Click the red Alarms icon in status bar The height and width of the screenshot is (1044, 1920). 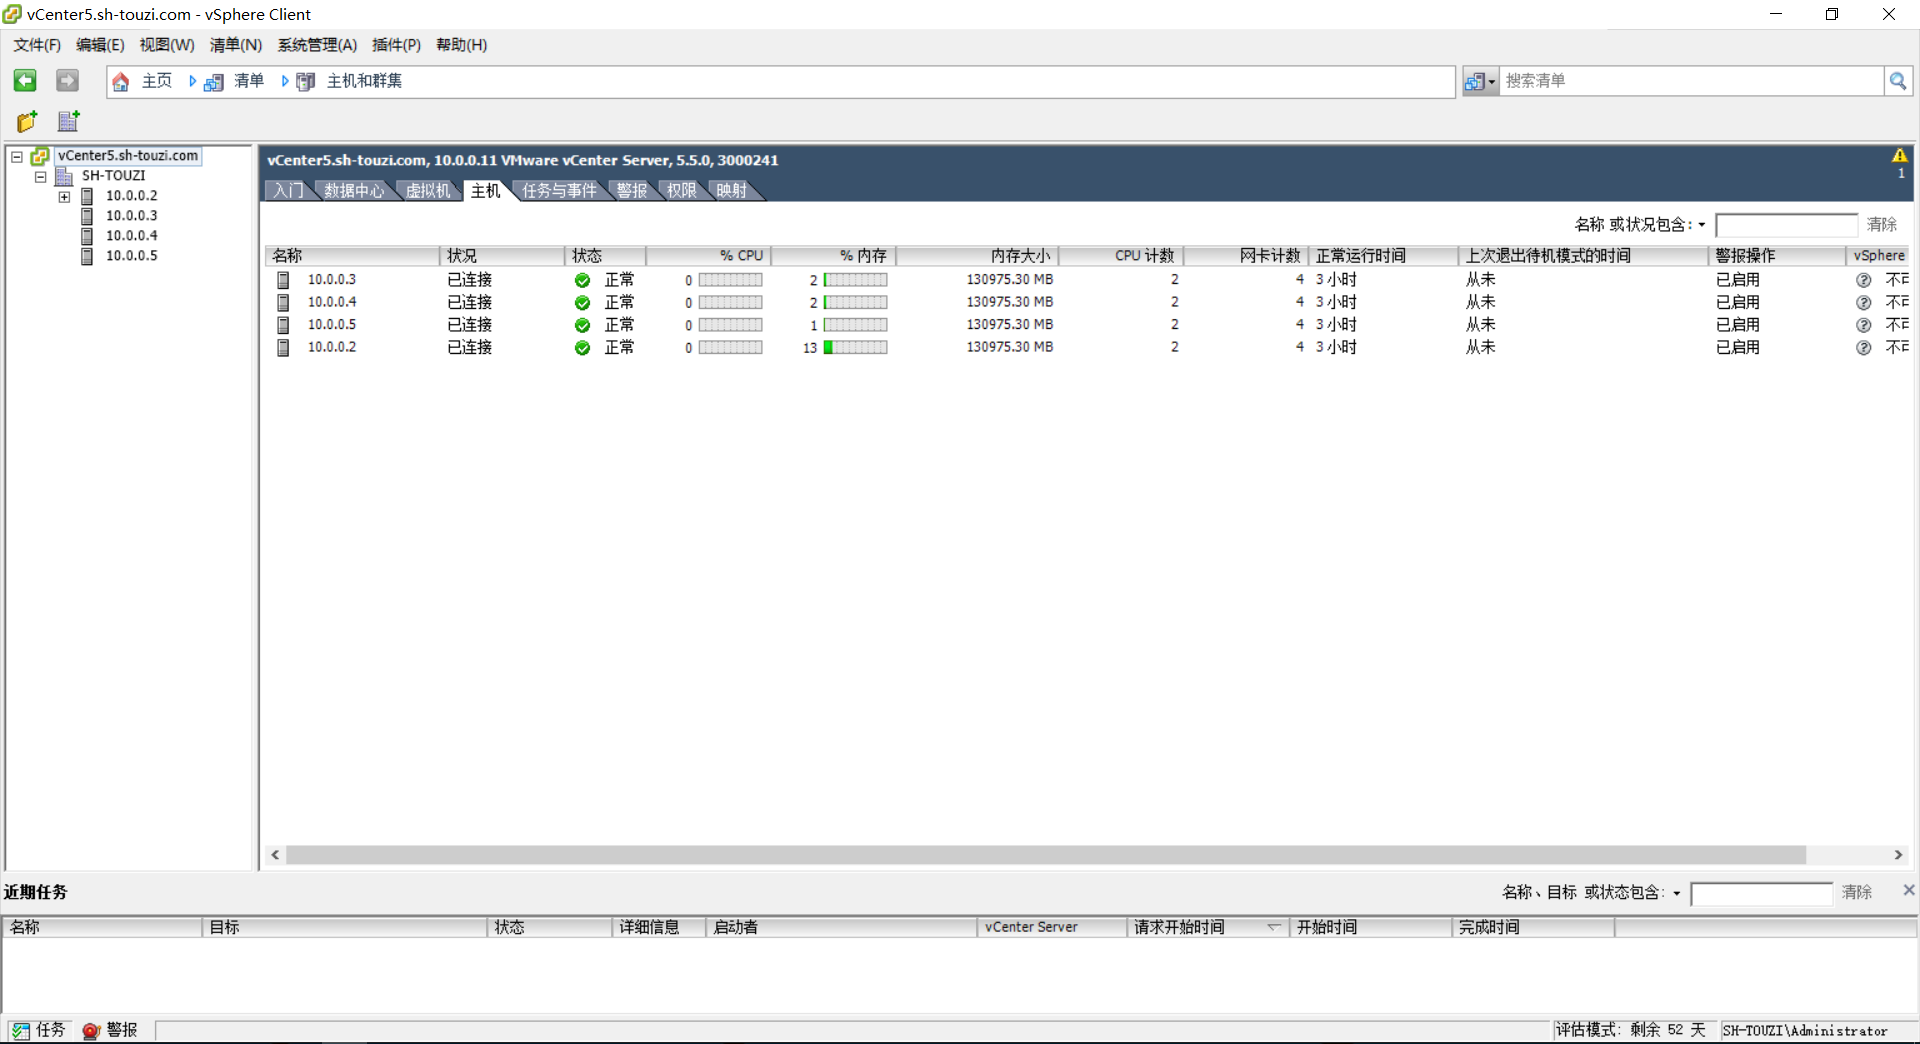[x=91, y=1030]
